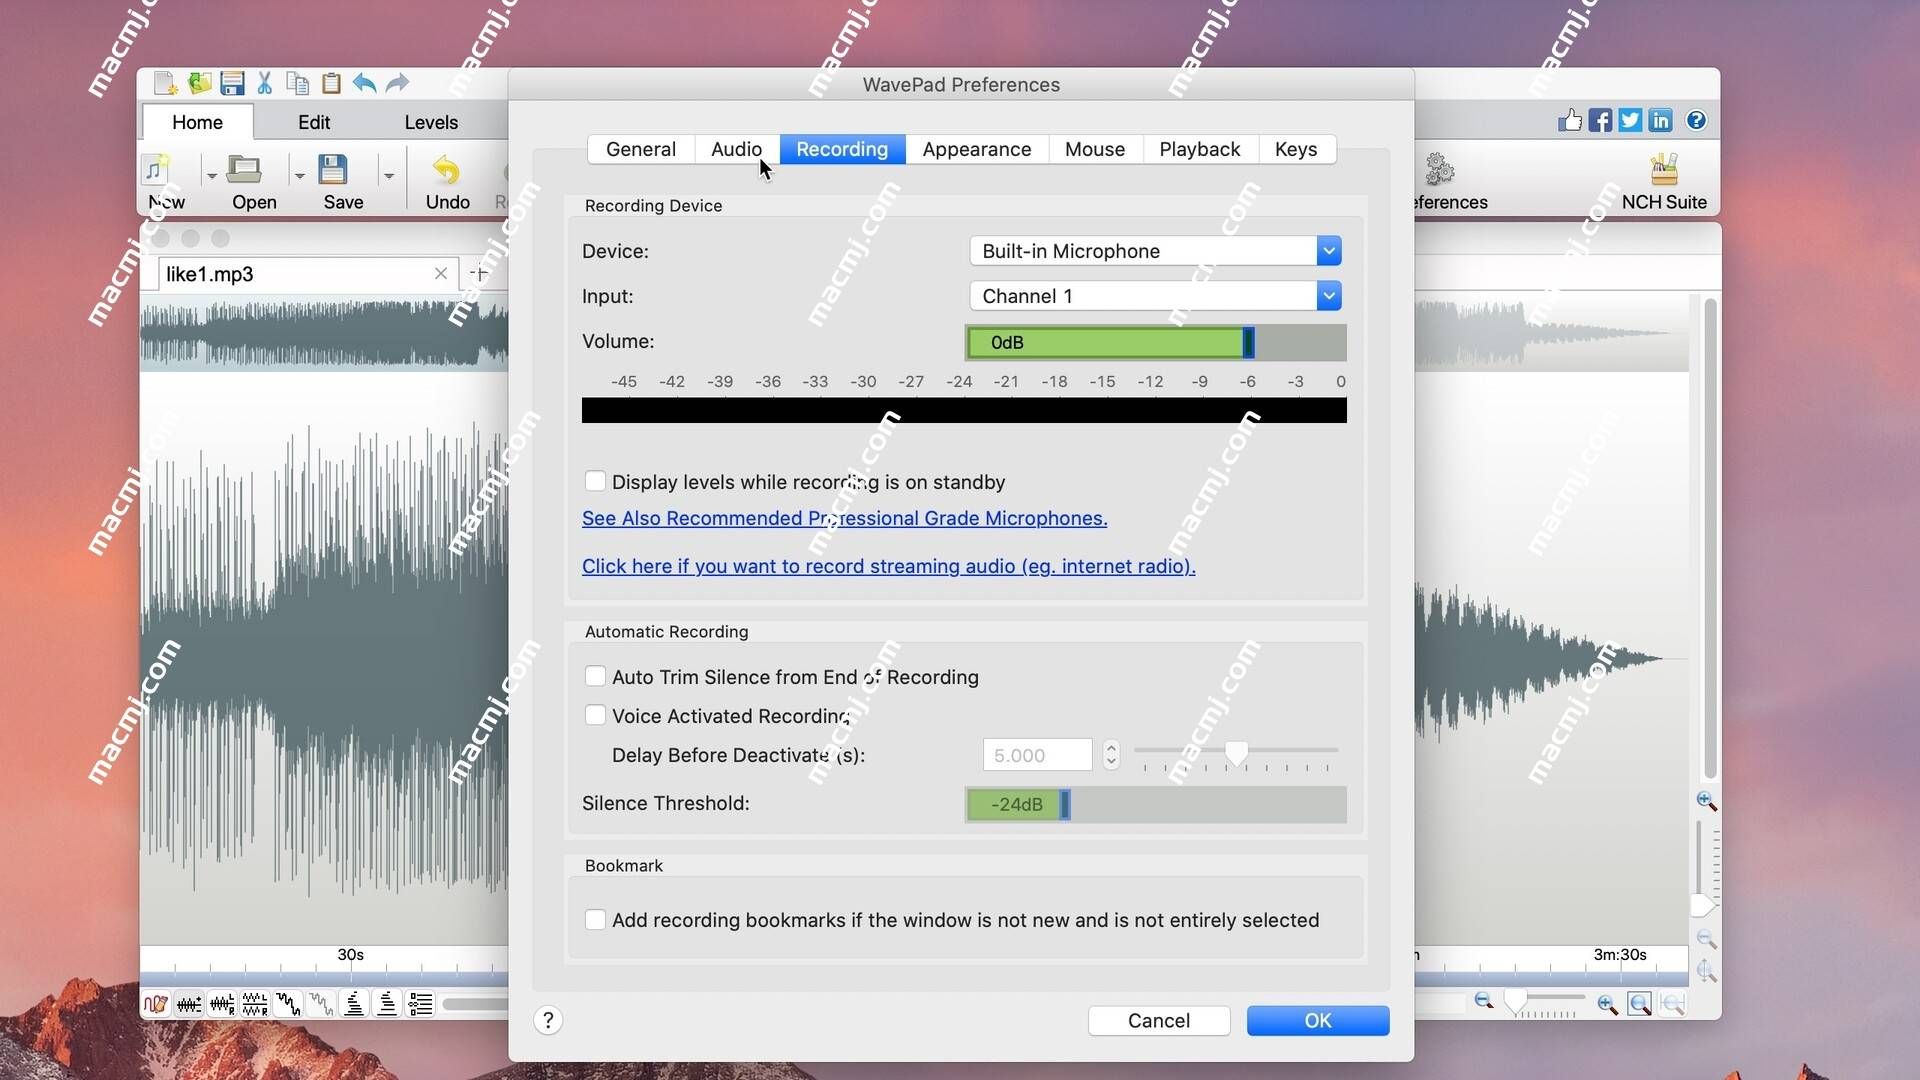Click the Volume 0dB slider bar
1920x1080 pixels.
(x=1156, y=342)
